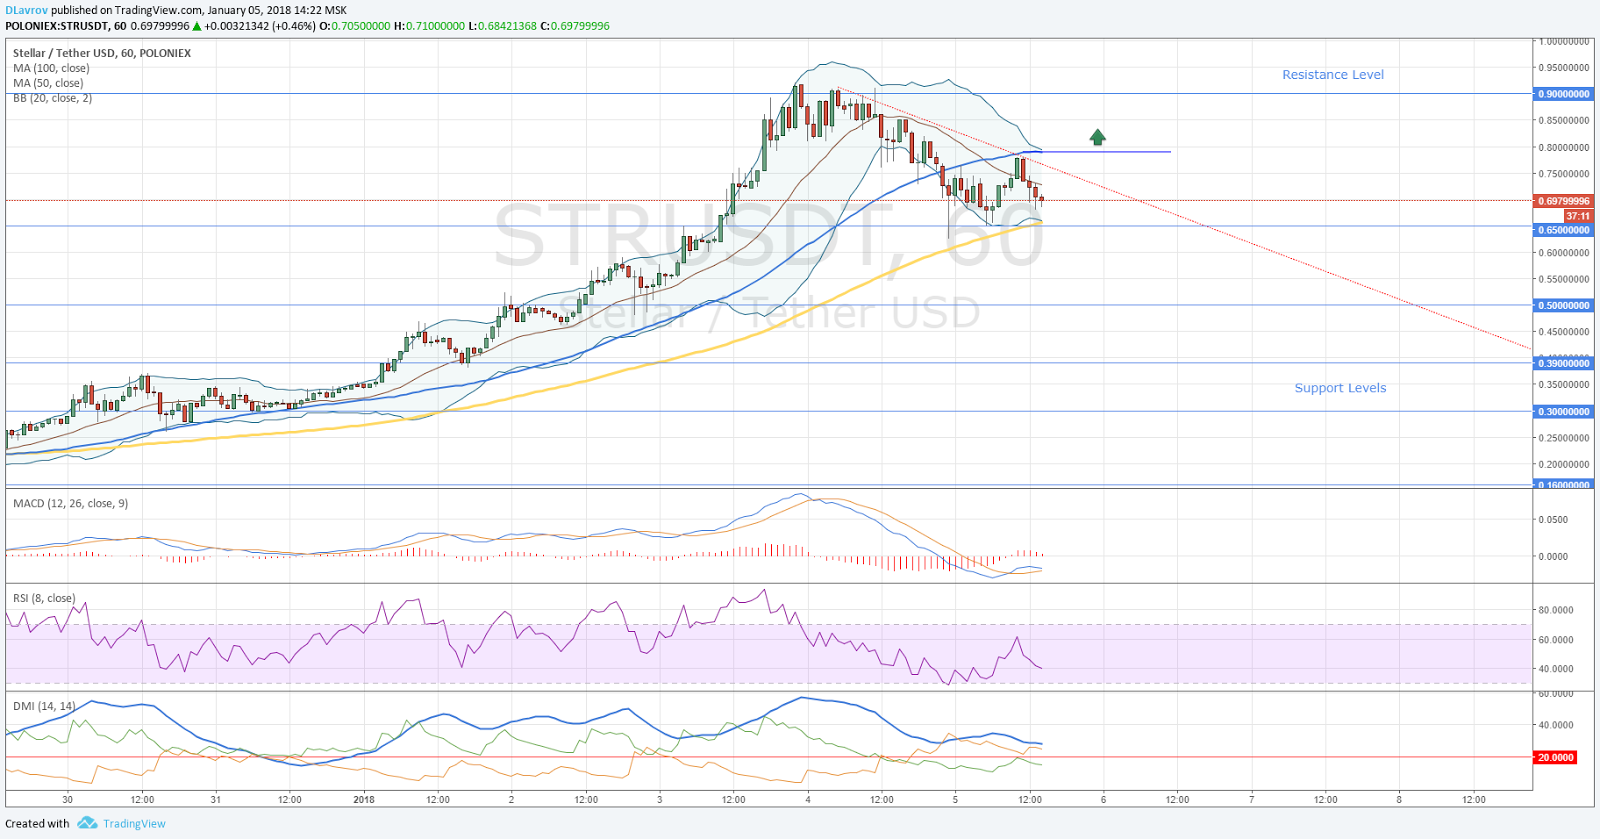
Task: Click the 60.0000 RSI axis label
Action: (x=1556, y=640)
